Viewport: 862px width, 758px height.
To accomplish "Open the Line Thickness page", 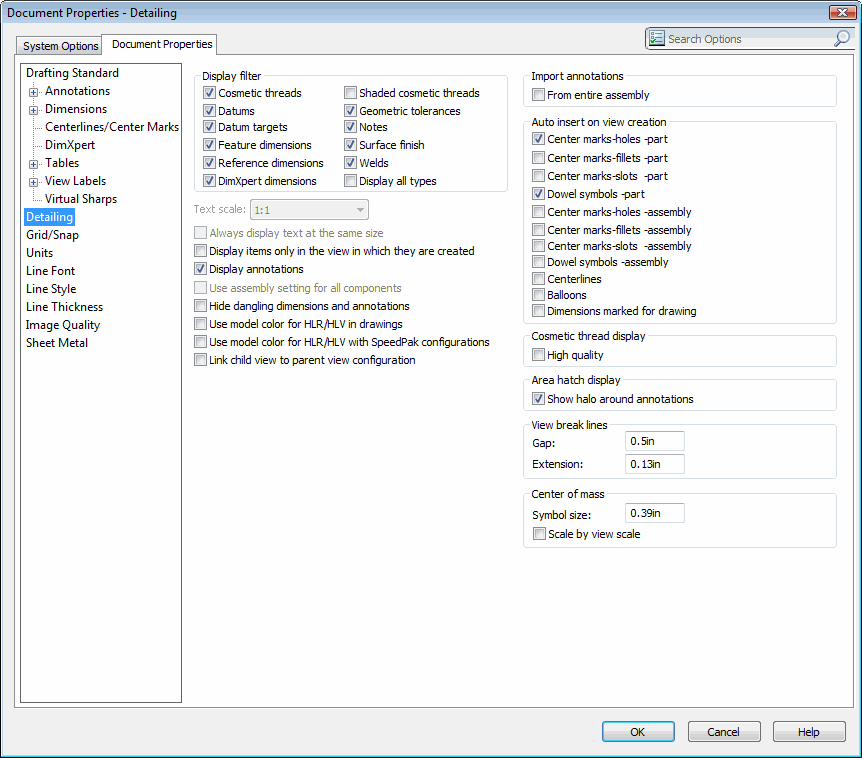I will click(64, 307).
